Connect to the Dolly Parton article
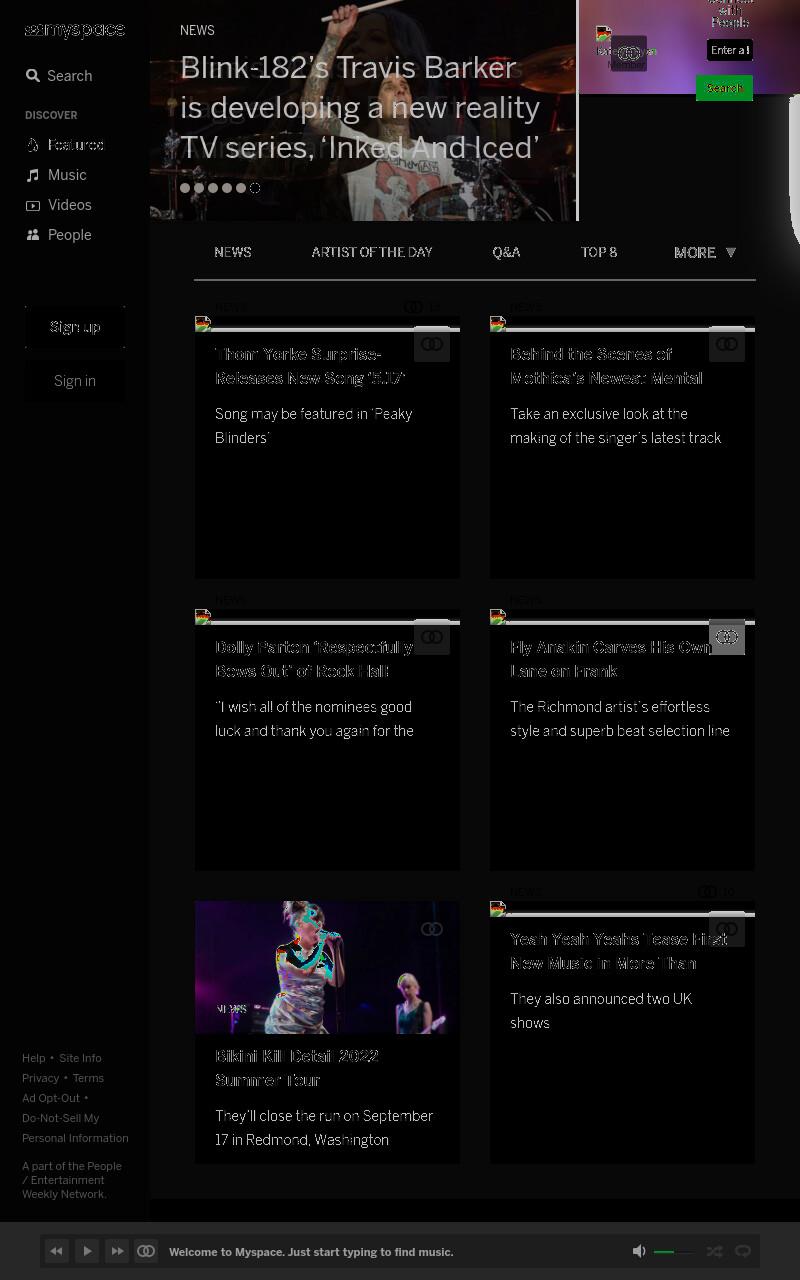The image size is (800, 1280). tap(432, 637)
